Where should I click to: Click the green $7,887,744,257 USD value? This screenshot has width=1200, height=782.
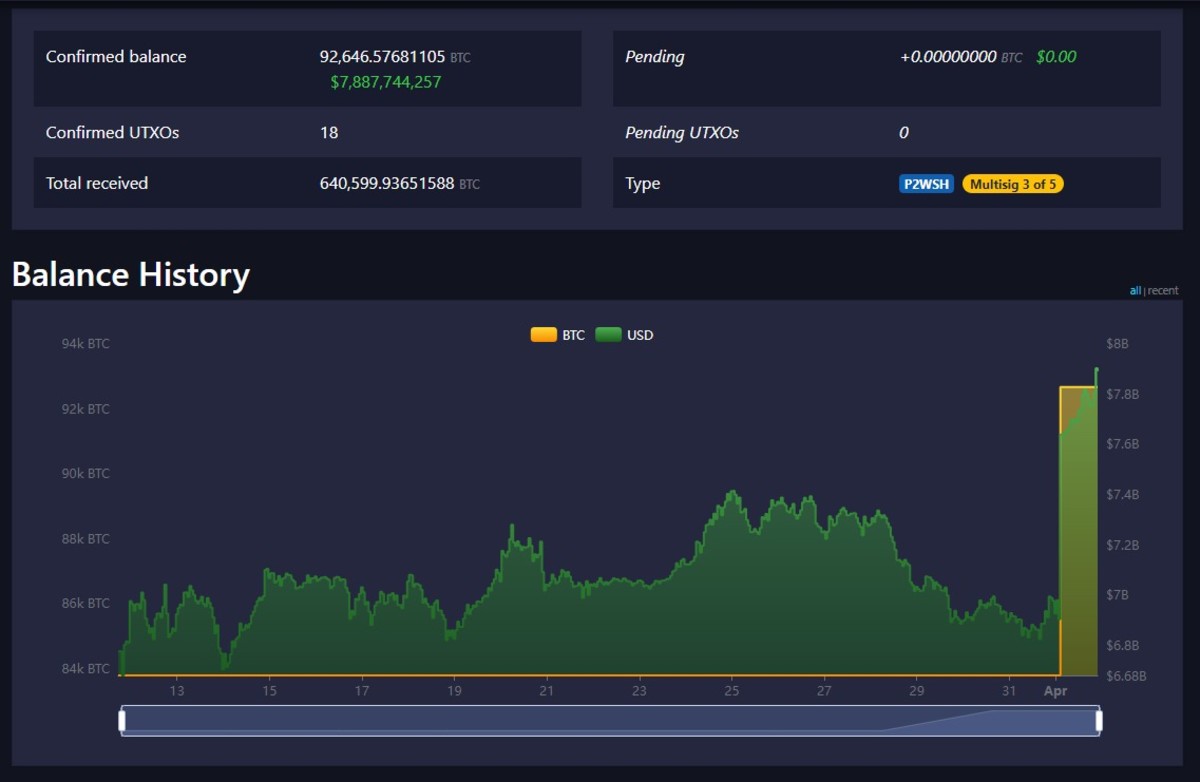click(x=385, y=82)
